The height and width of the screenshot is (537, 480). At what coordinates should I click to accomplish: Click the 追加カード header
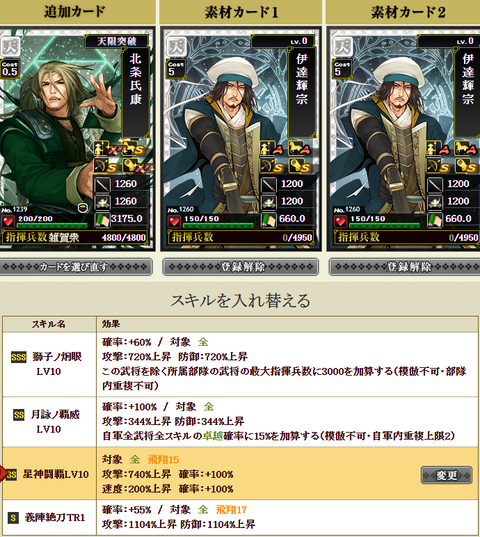pos(75,12)
